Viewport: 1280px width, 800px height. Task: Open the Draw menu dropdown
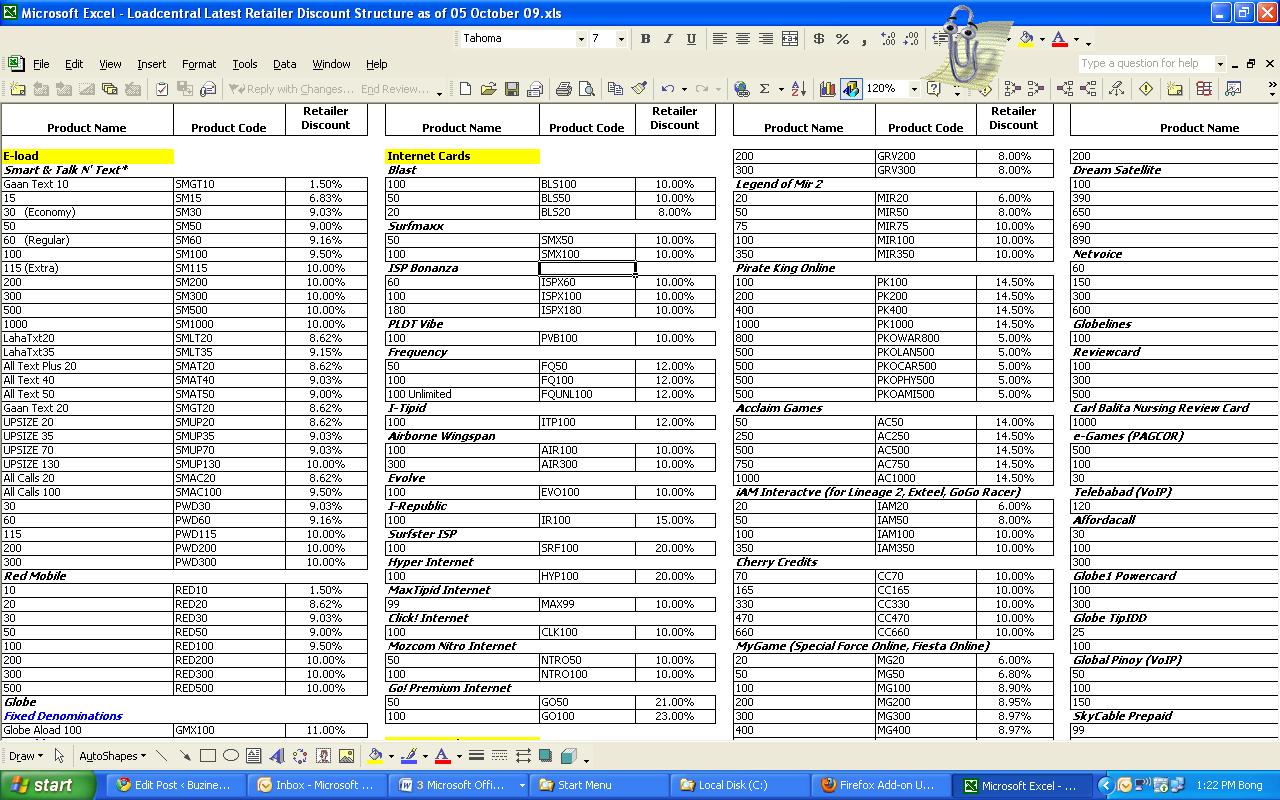[x=25, y=756]
